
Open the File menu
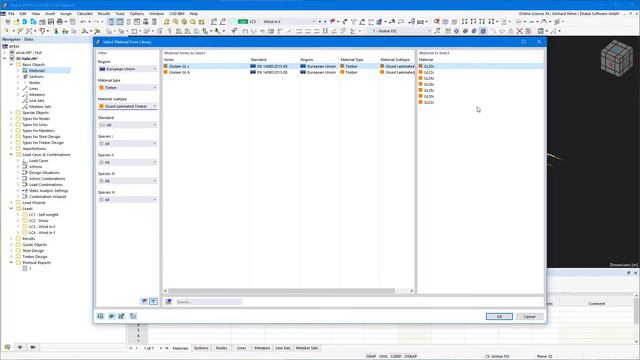click(x=11, y=13)
